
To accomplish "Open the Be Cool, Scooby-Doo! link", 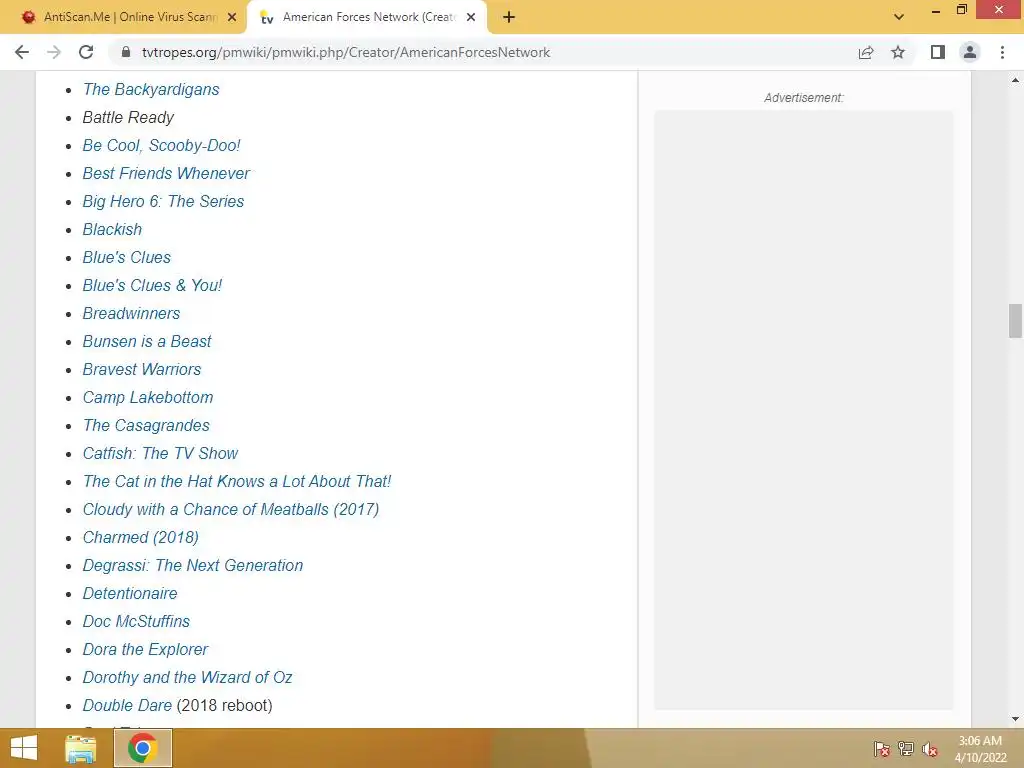I will (161, 146).
